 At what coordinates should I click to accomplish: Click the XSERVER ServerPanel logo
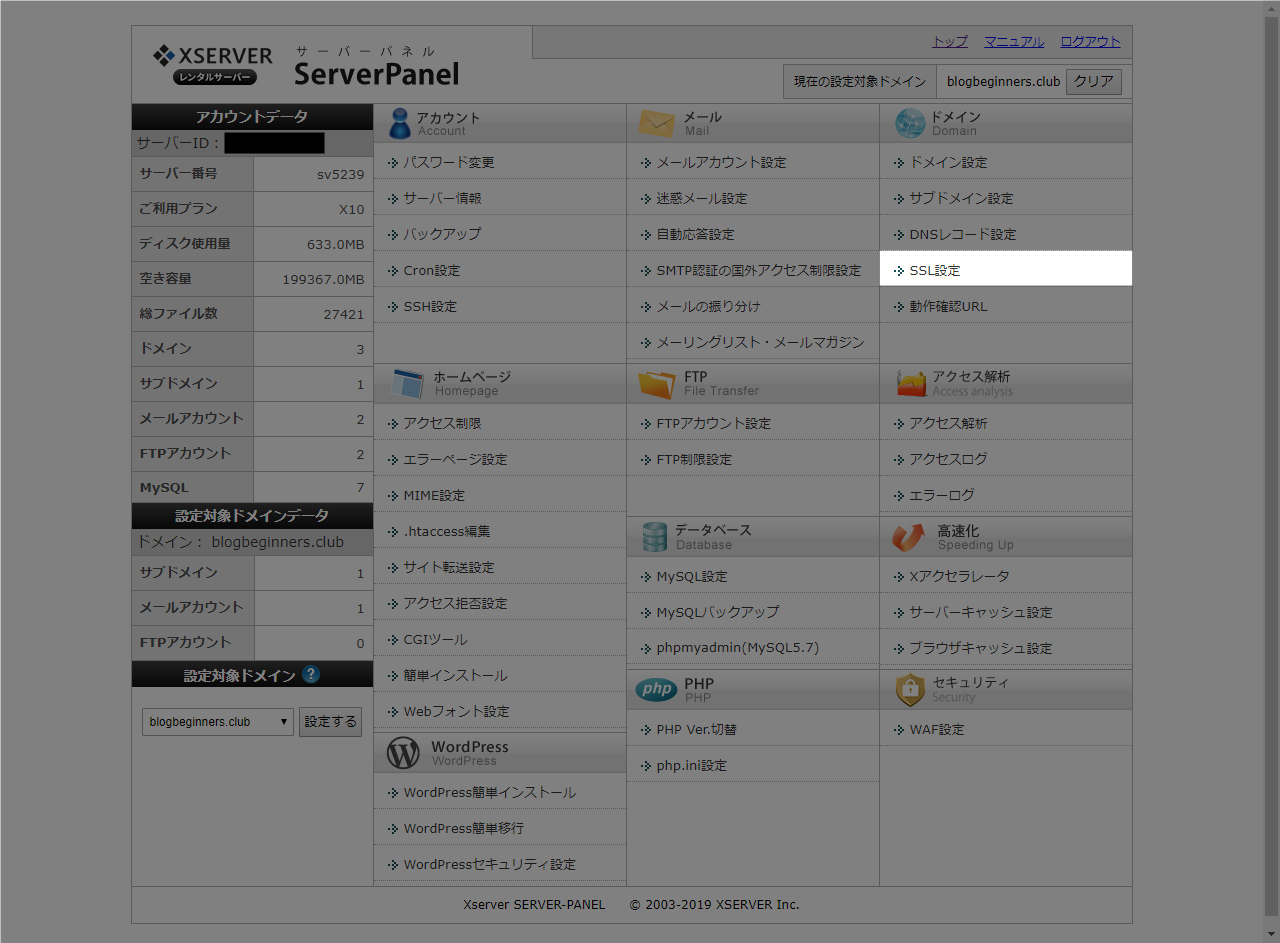click(x=306, y=65)
